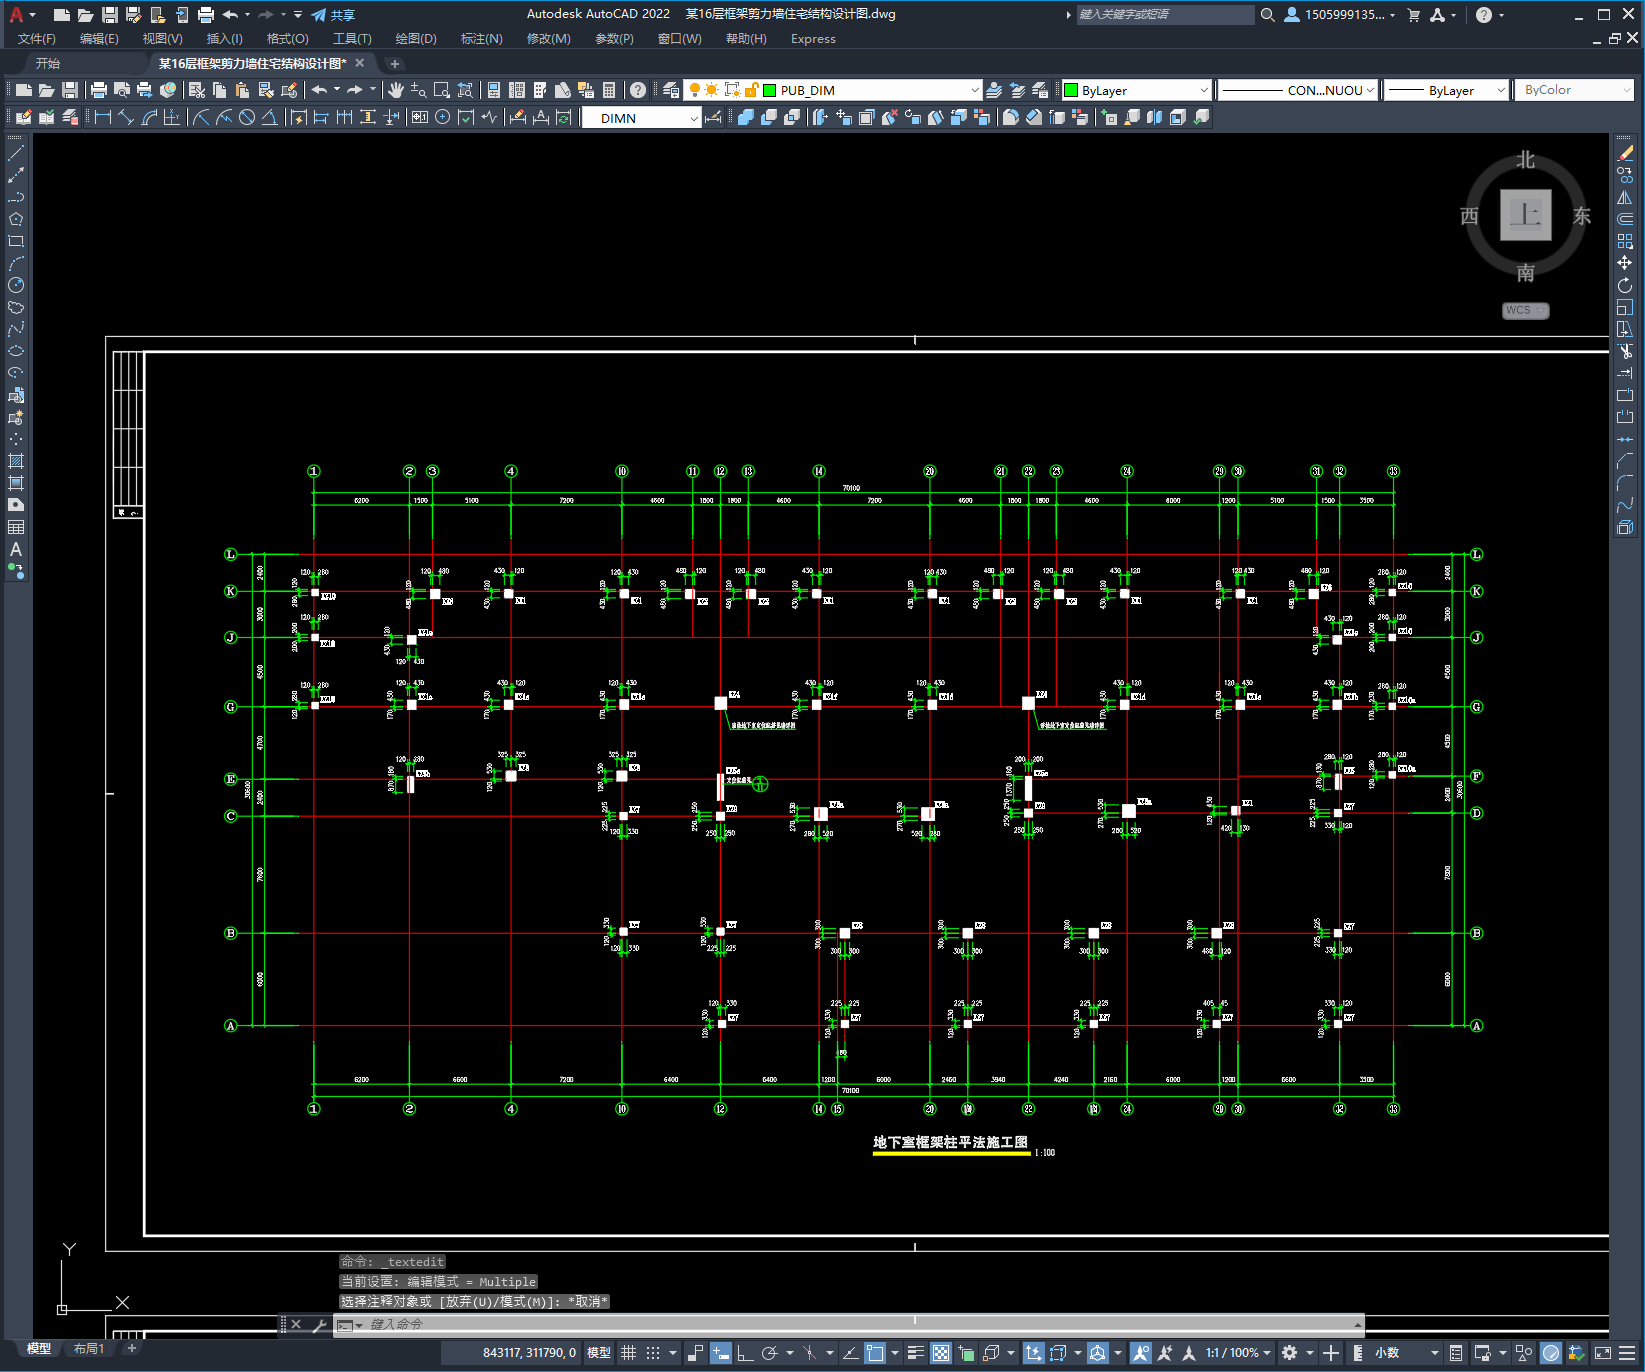Open the ByLayer lineweight dropdown

(1446, 90)
